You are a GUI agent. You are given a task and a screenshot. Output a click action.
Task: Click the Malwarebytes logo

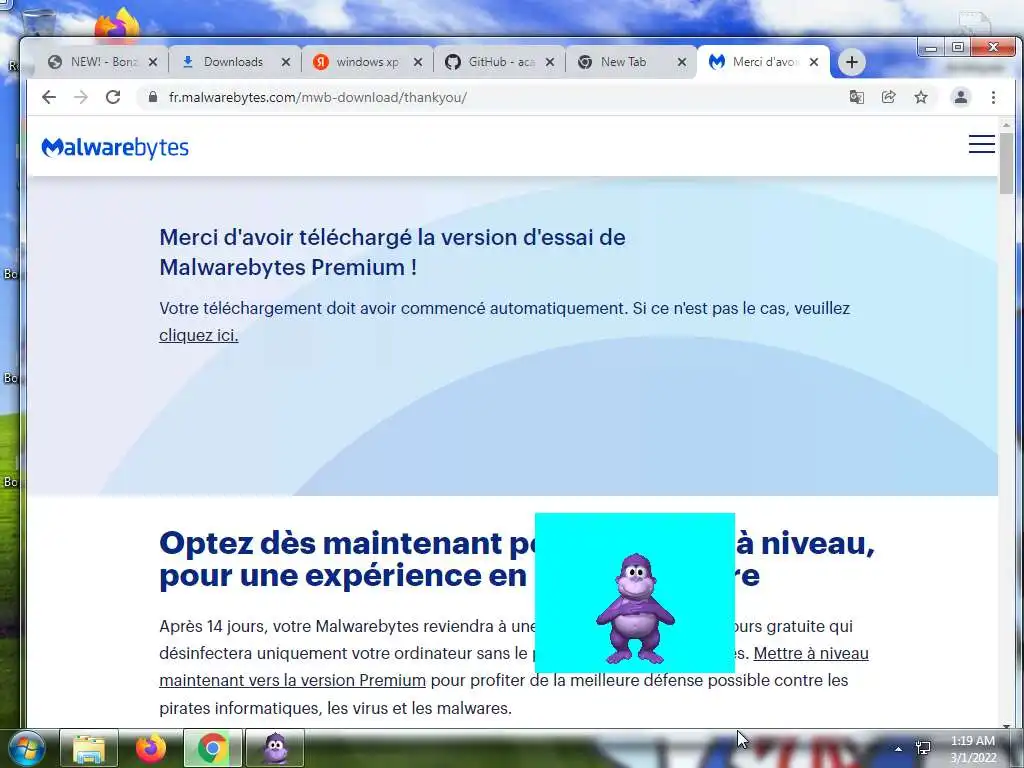[x=115, y=148]
